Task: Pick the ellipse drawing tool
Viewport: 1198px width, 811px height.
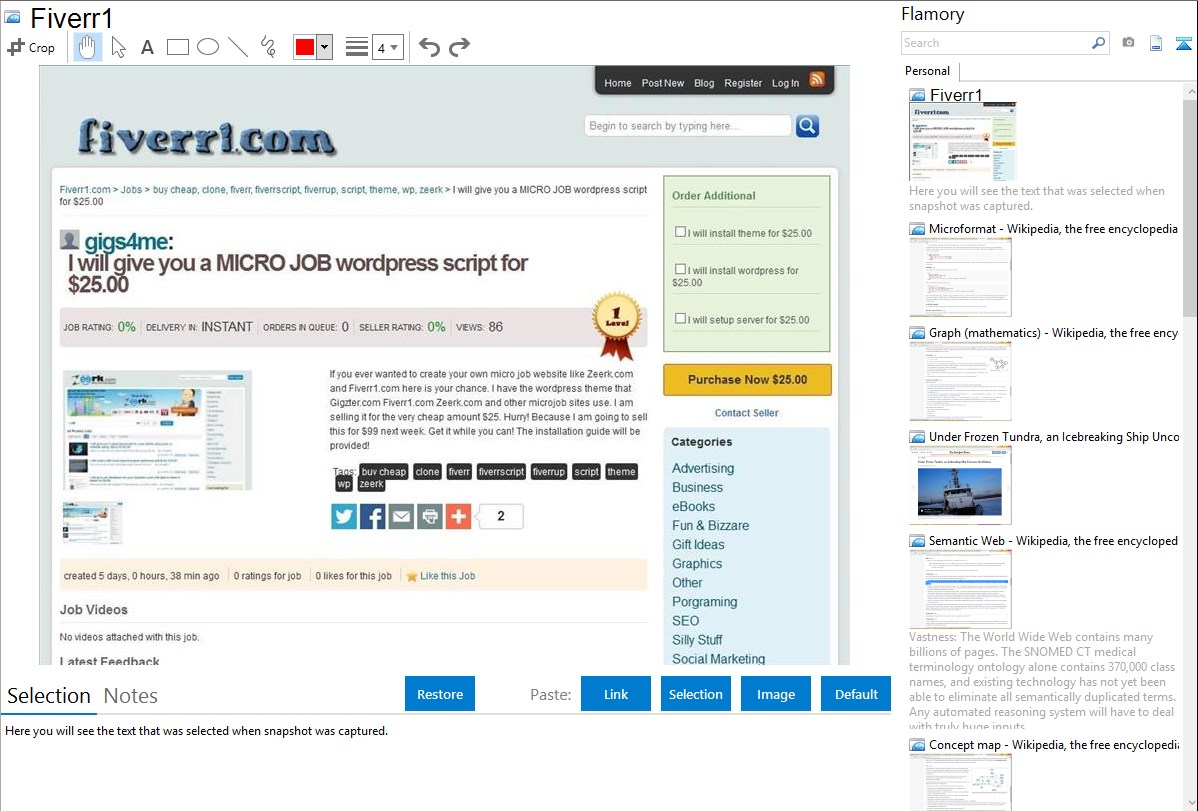Action: click(x=208, y=47)
